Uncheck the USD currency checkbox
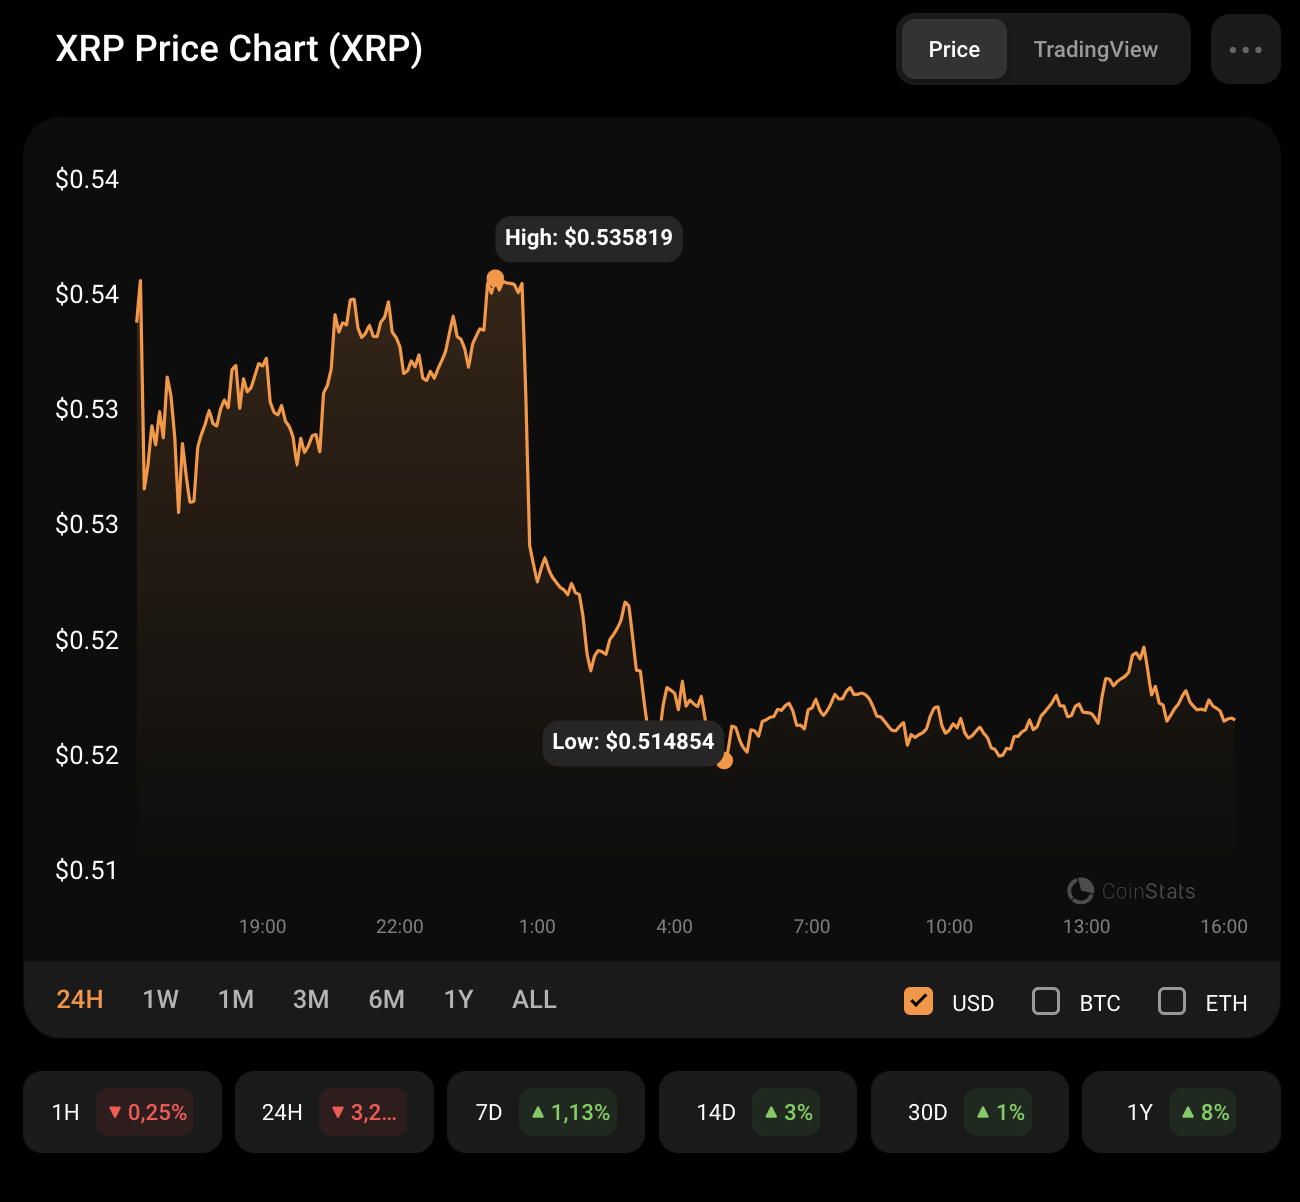 [918, 1001]
